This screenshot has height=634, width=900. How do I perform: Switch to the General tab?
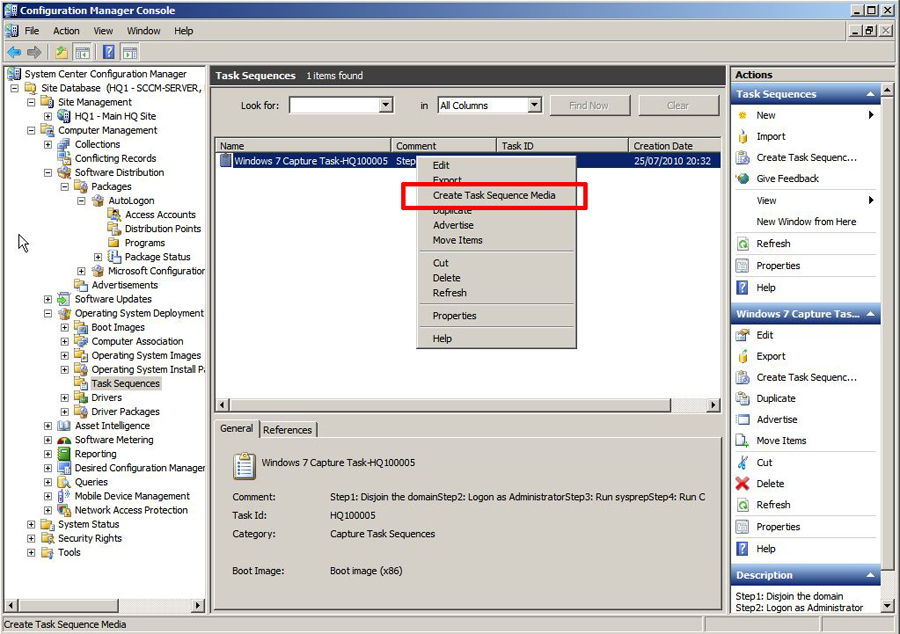click(236, 429)
